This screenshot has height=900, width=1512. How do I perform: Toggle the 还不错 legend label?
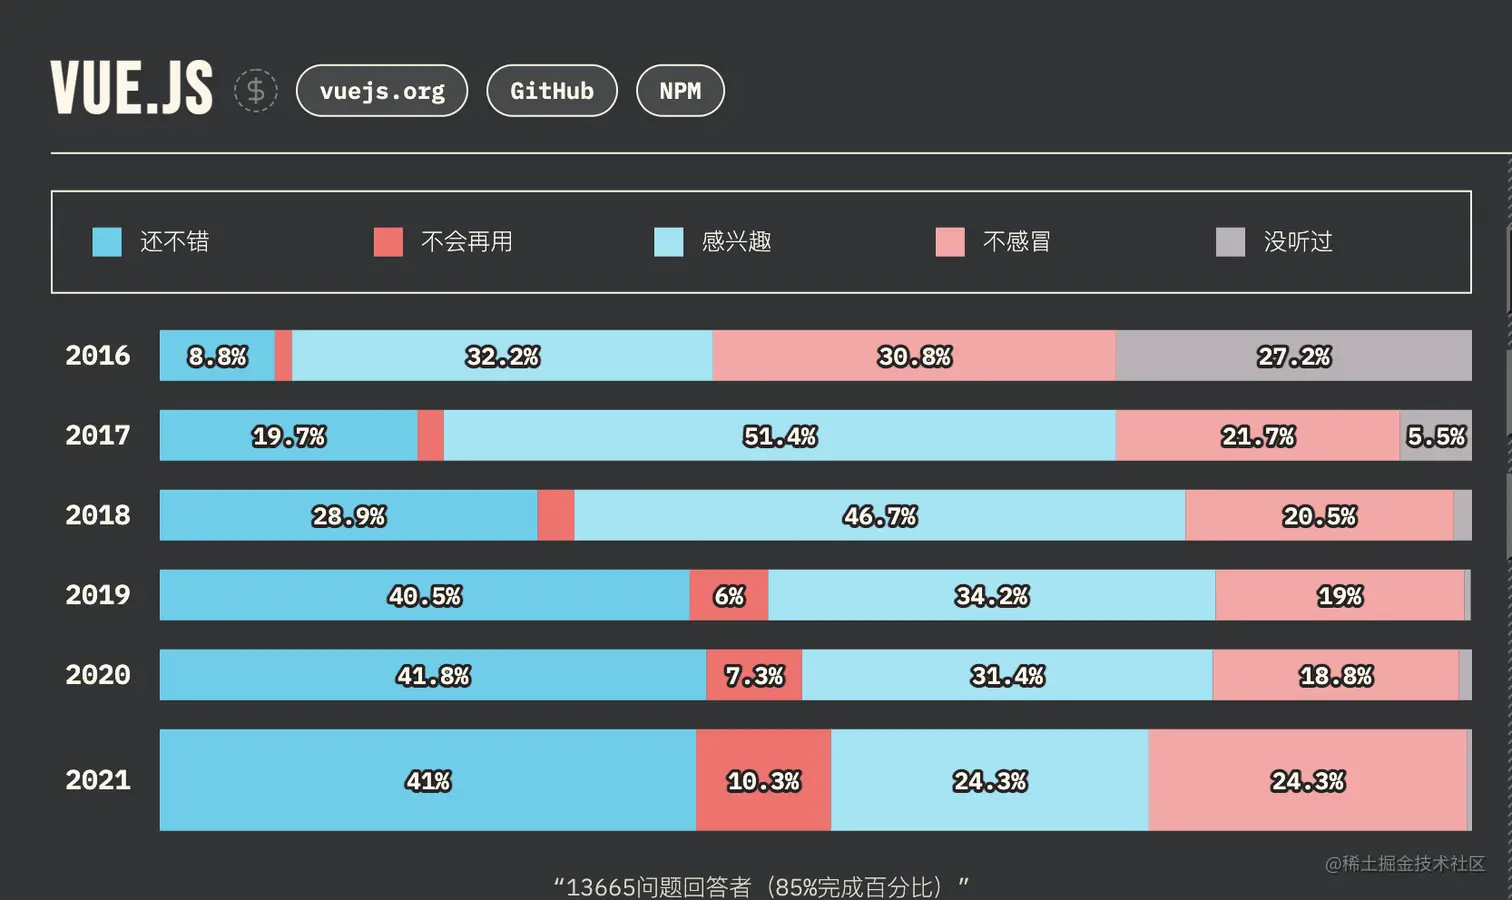point(174,242)
